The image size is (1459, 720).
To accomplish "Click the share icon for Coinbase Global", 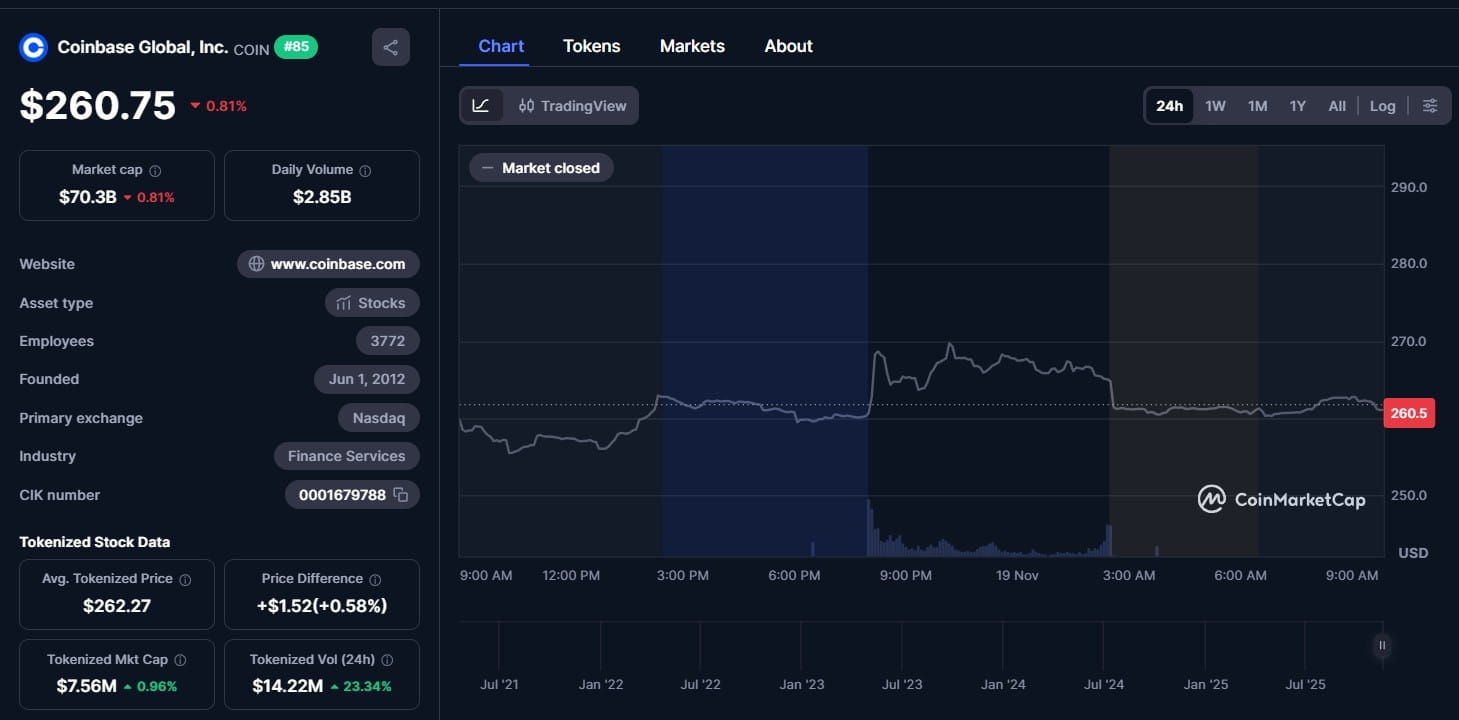I will pyautogui.click(x=390, y=46).
